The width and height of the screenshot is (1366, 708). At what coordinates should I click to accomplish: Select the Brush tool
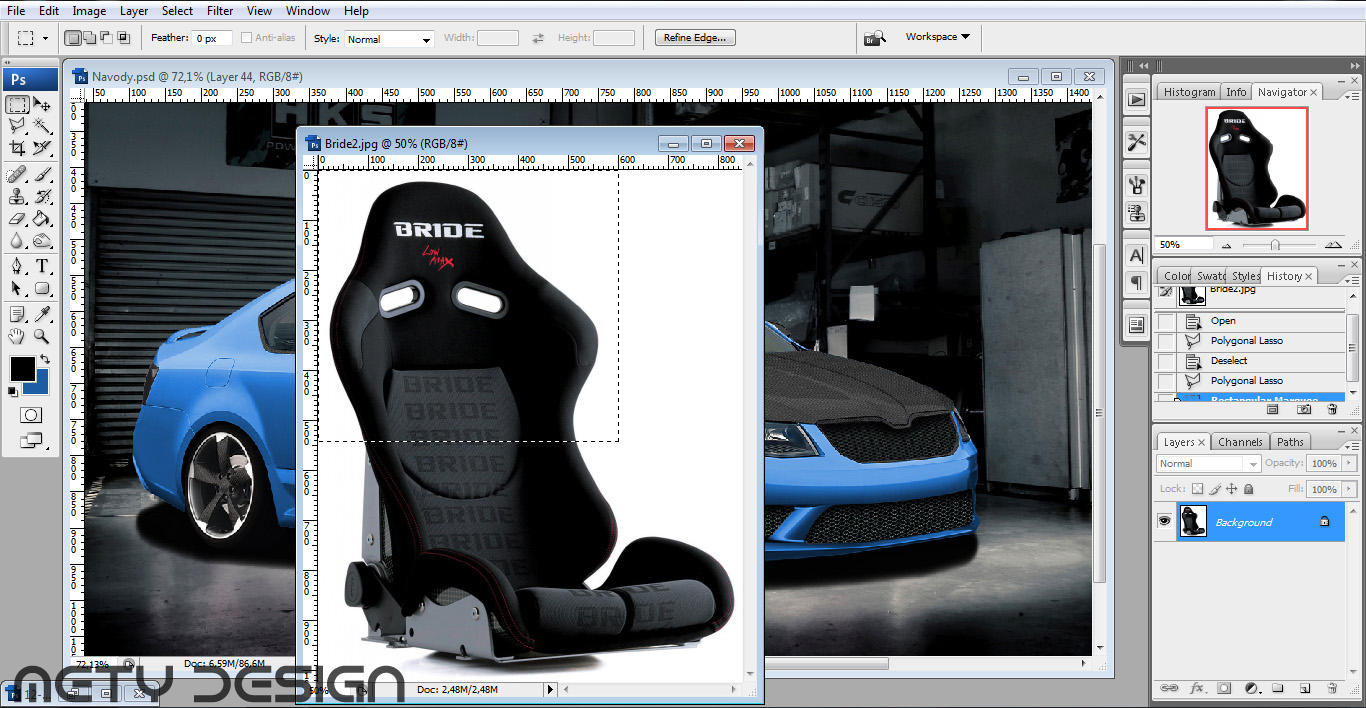tap(42, 174)
